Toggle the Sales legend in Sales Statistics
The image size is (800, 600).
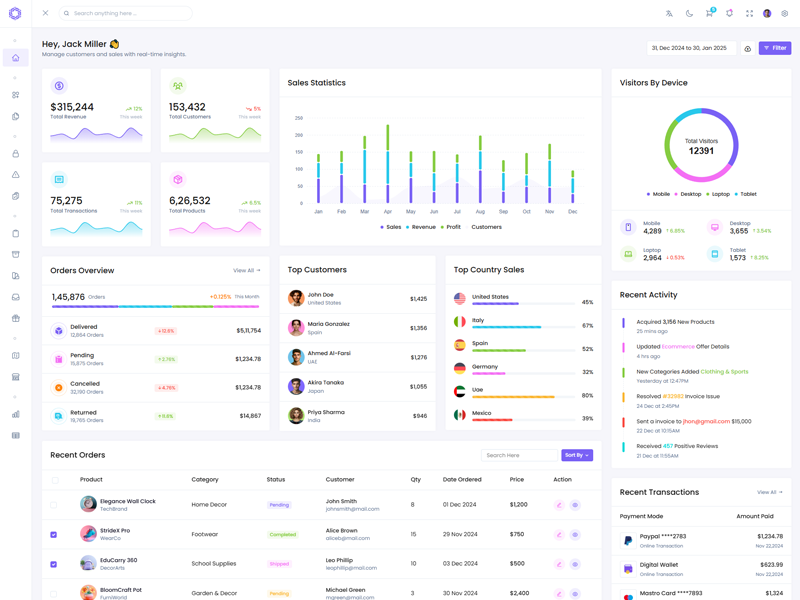tap(391, 227)
